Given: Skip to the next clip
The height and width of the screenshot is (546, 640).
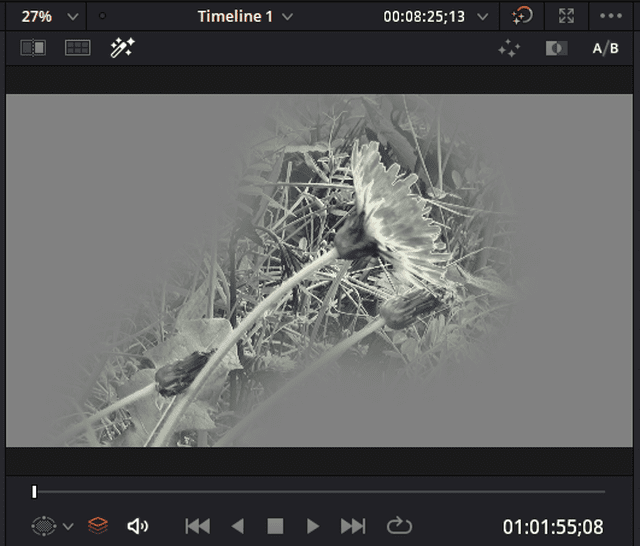Looking at the screenshot, I should pyautogui.click(x=353, y=526).
